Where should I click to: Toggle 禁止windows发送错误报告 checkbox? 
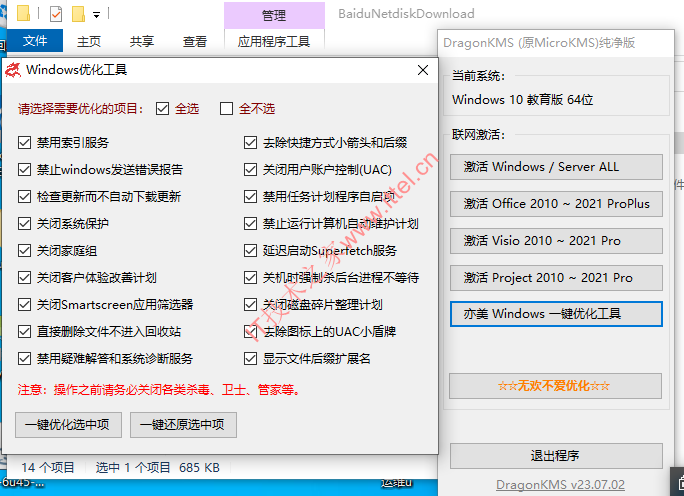coord(24,170)
